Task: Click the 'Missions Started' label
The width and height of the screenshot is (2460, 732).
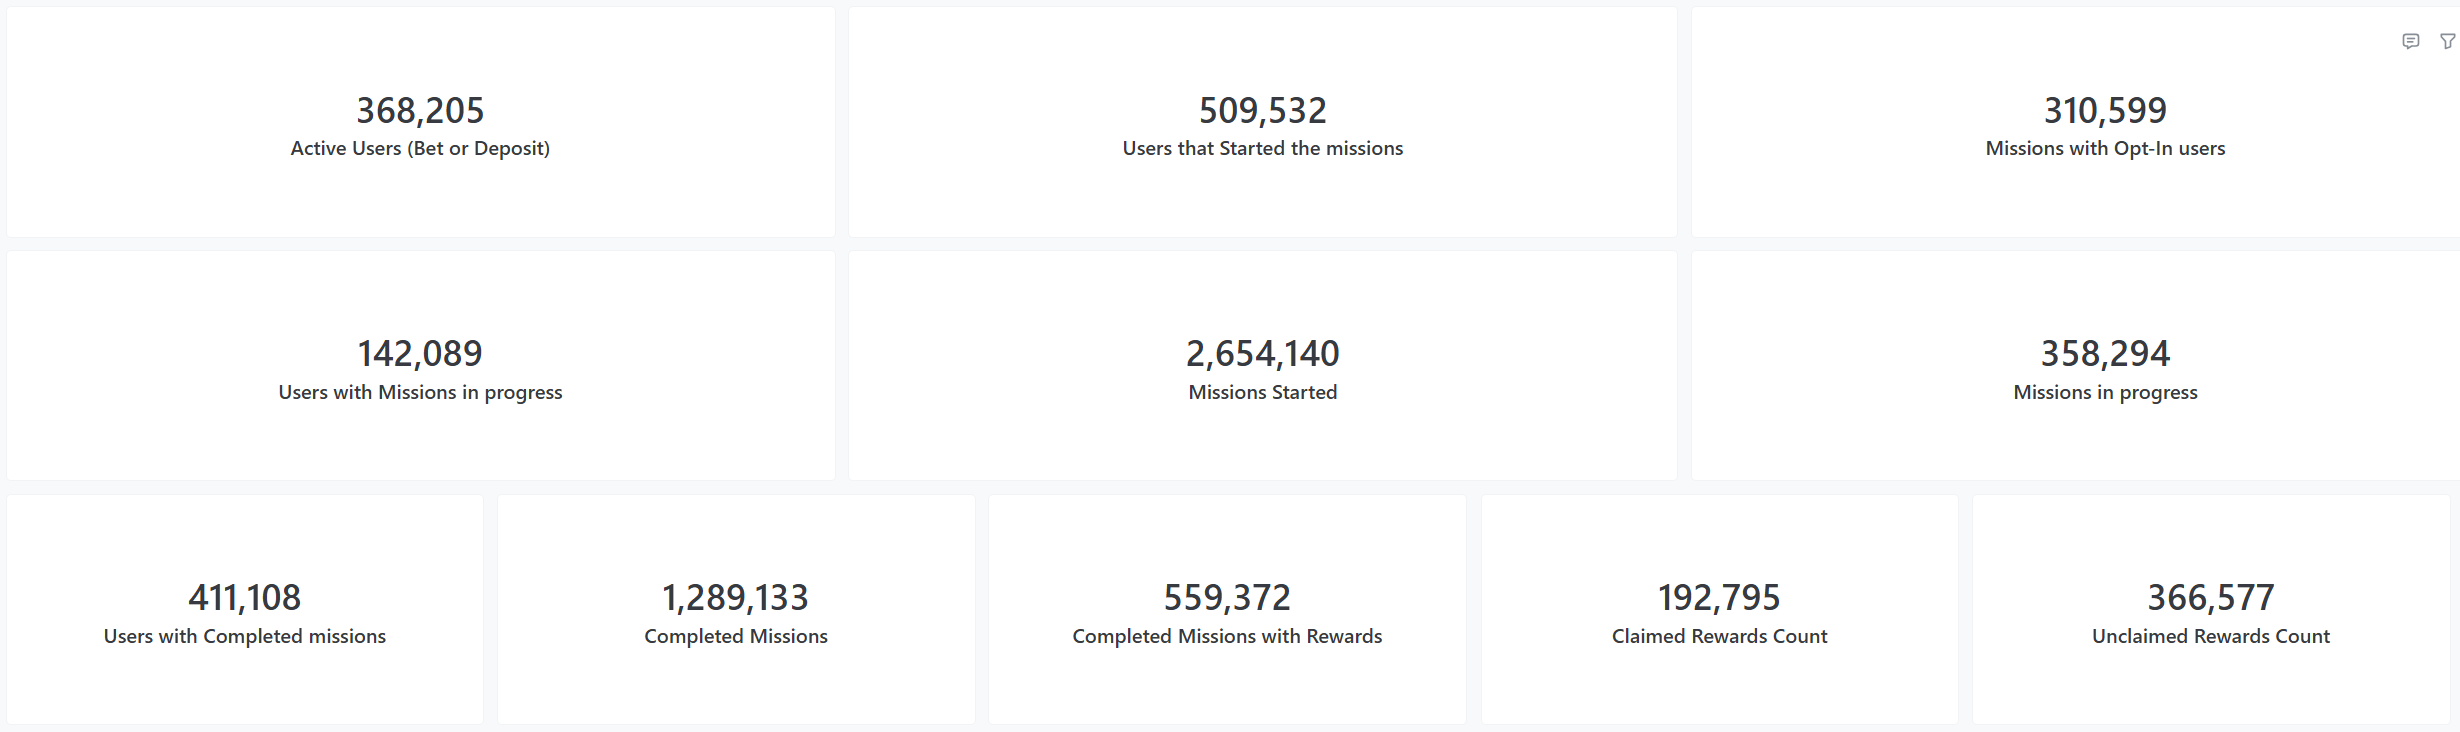Action: 1262,392
